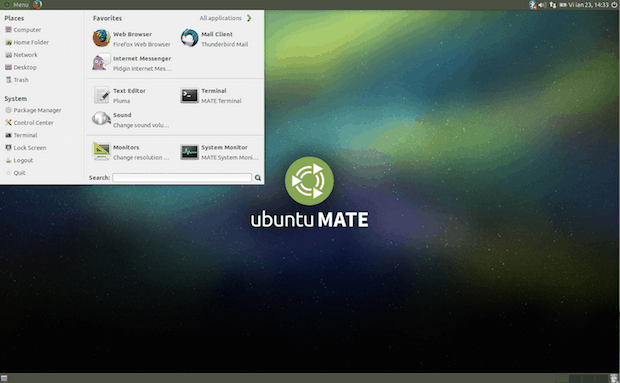The width and height of the screenshot is (620, 383).
Task: Open the Bluetooth indicator in system tray
Action: tap(533, 5)
